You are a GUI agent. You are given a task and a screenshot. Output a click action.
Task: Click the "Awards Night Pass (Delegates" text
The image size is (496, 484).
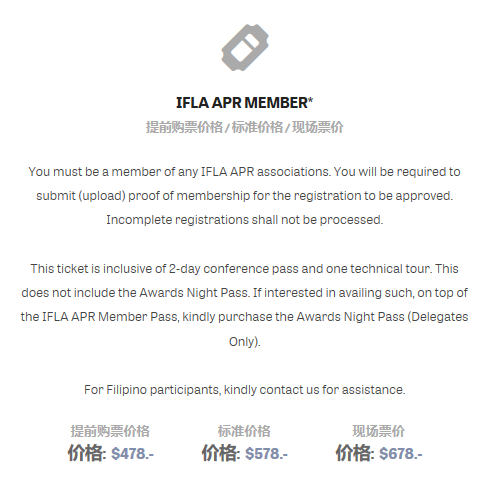[x=382, y=317]
